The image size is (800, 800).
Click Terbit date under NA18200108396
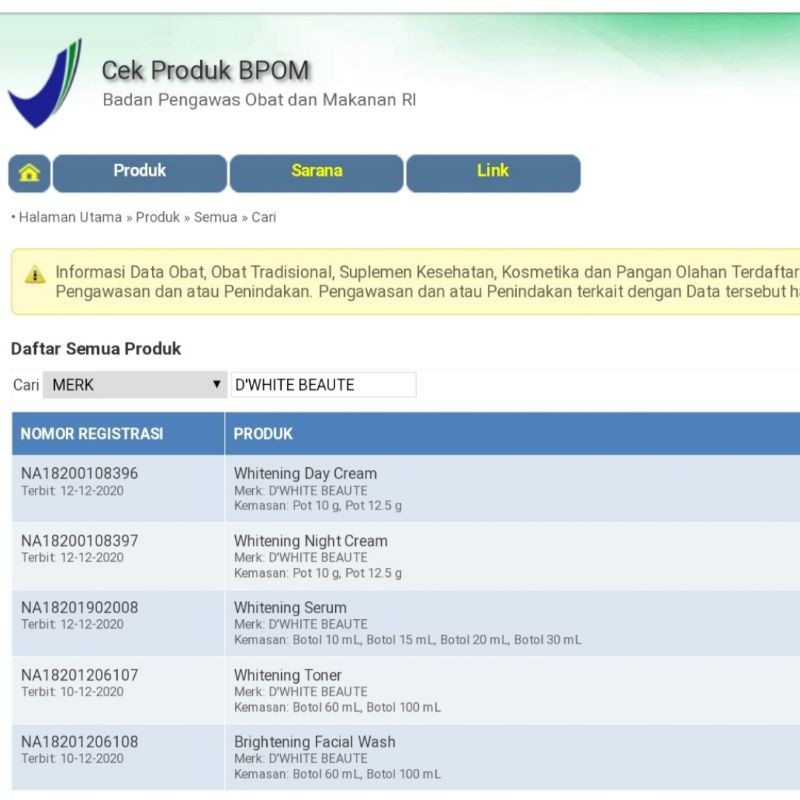[72, 491]
